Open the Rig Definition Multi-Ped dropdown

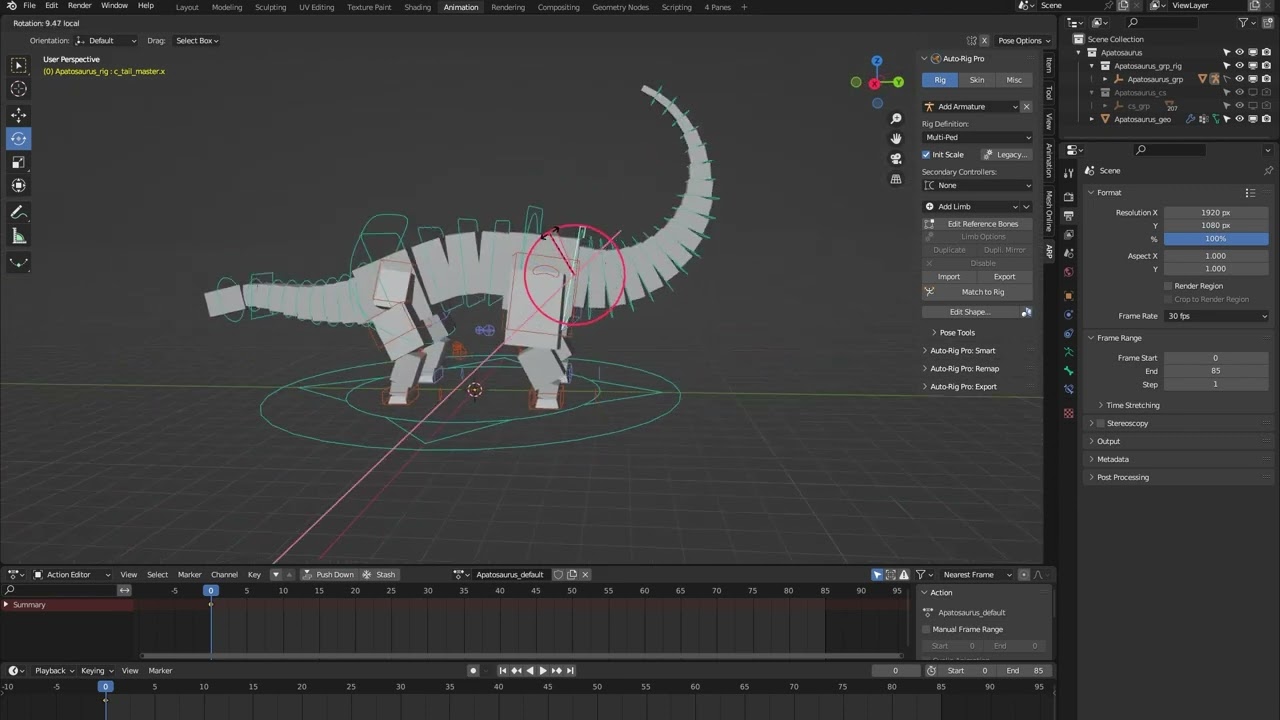977,137
